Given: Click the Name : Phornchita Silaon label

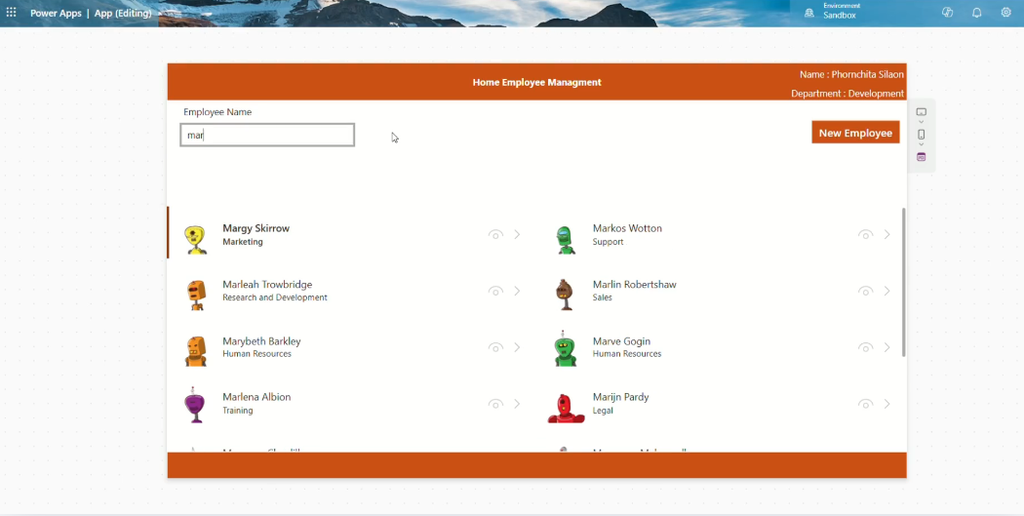Looking at the screenshot, I should (x=852, y=74).
